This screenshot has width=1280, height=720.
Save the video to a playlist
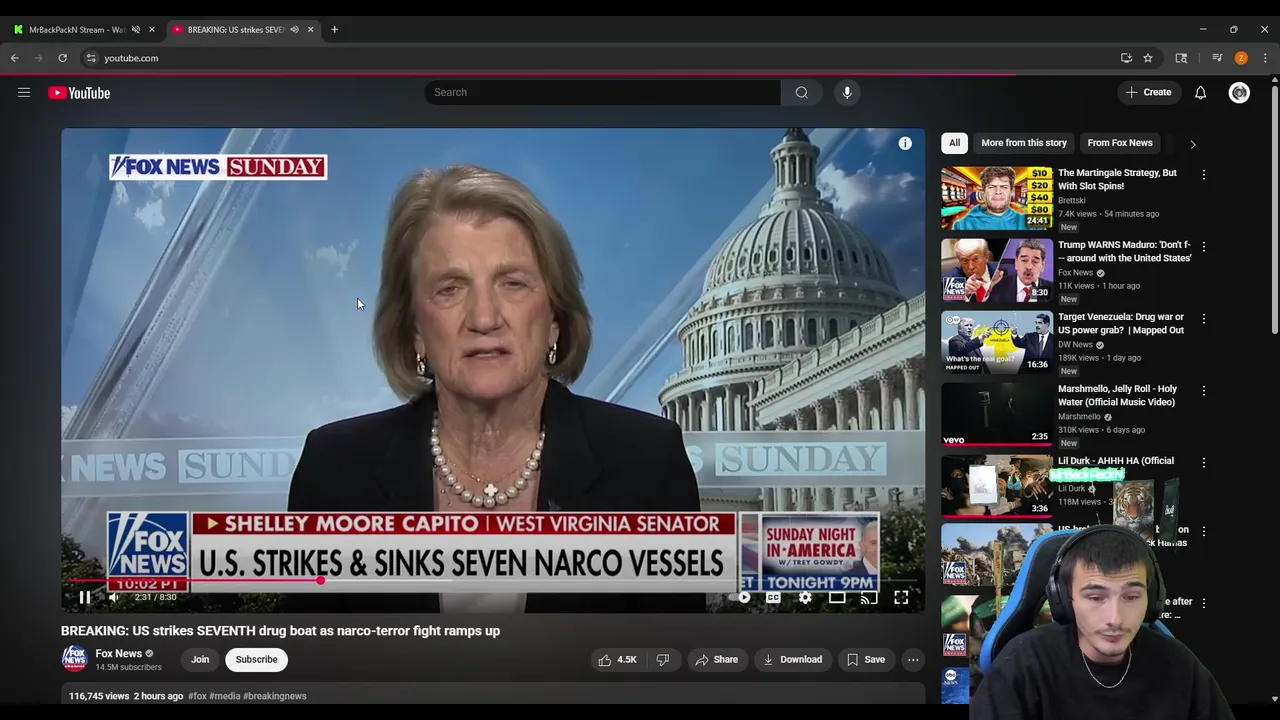[865, 660]
